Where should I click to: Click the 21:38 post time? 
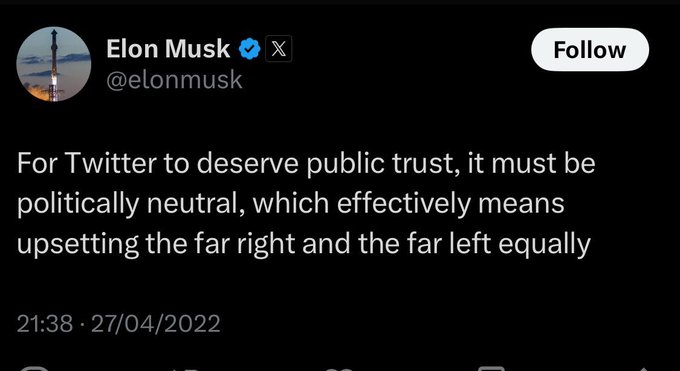(45, 324)
